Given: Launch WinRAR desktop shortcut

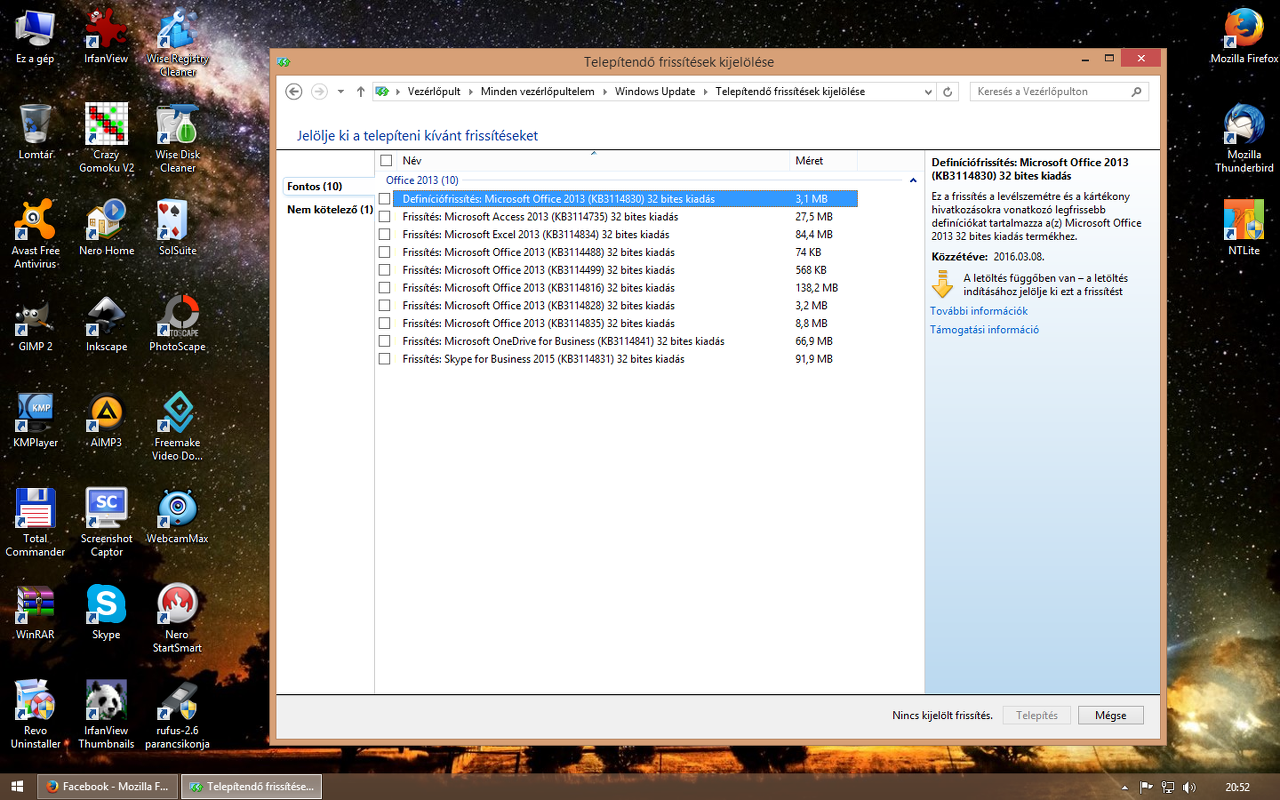Looking at the screenshot, I should click(35, 612).
